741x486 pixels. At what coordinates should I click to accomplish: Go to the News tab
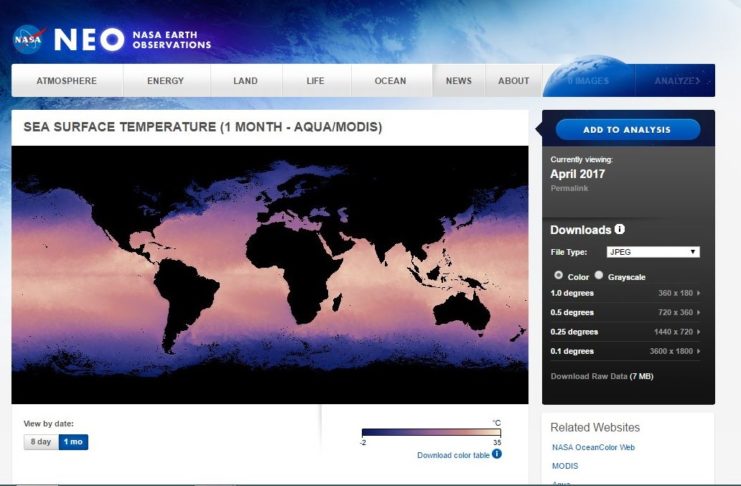click(x=459, y=81)
